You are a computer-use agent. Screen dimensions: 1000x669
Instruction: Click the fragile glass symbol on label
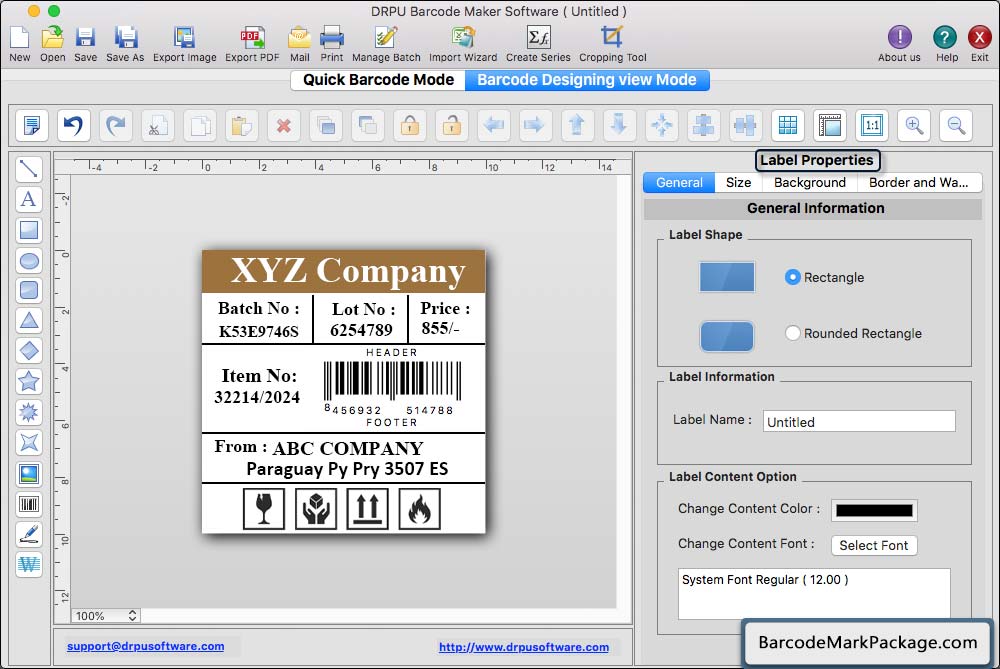point(263,509)
